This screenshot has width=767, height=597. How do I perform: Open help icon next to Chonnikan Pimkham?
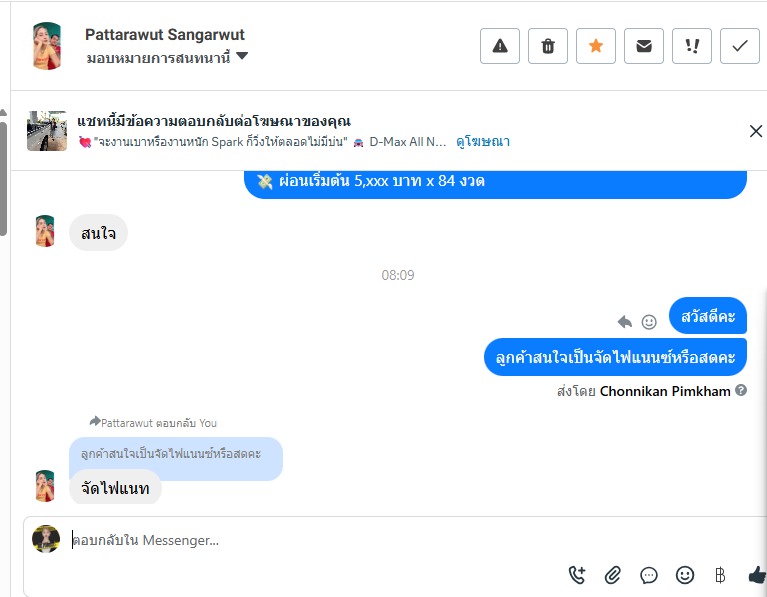tap(741, 390)
